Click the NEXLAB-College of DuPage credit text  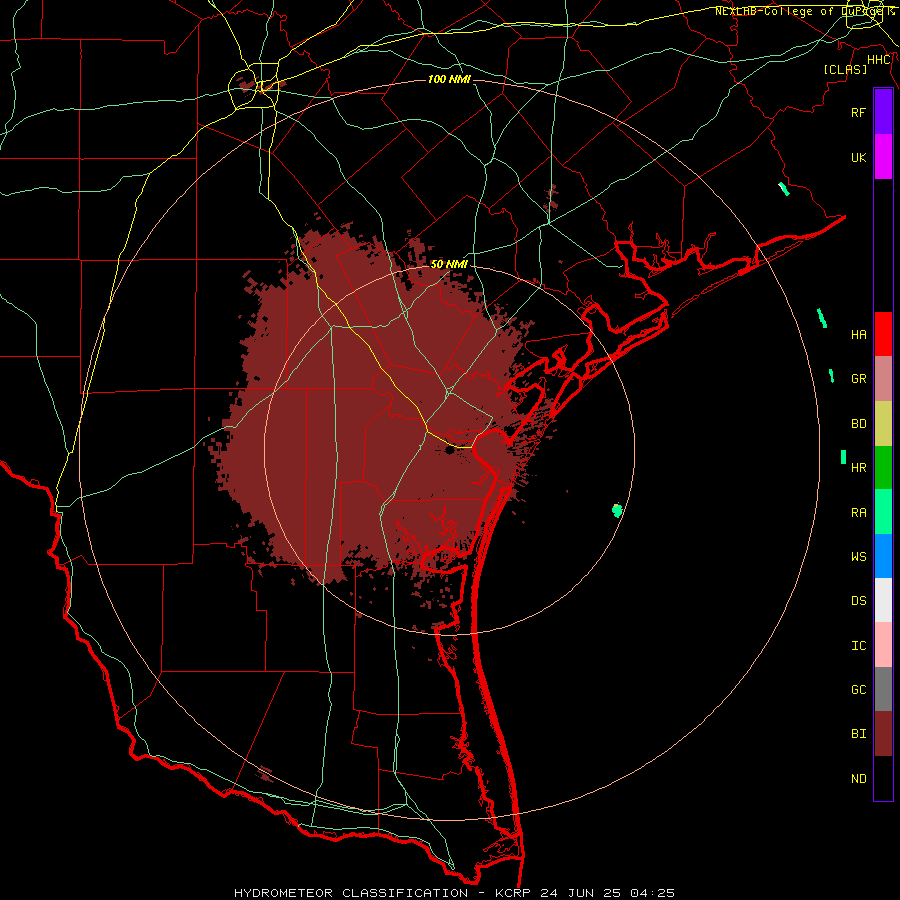(x=804, y=11)
